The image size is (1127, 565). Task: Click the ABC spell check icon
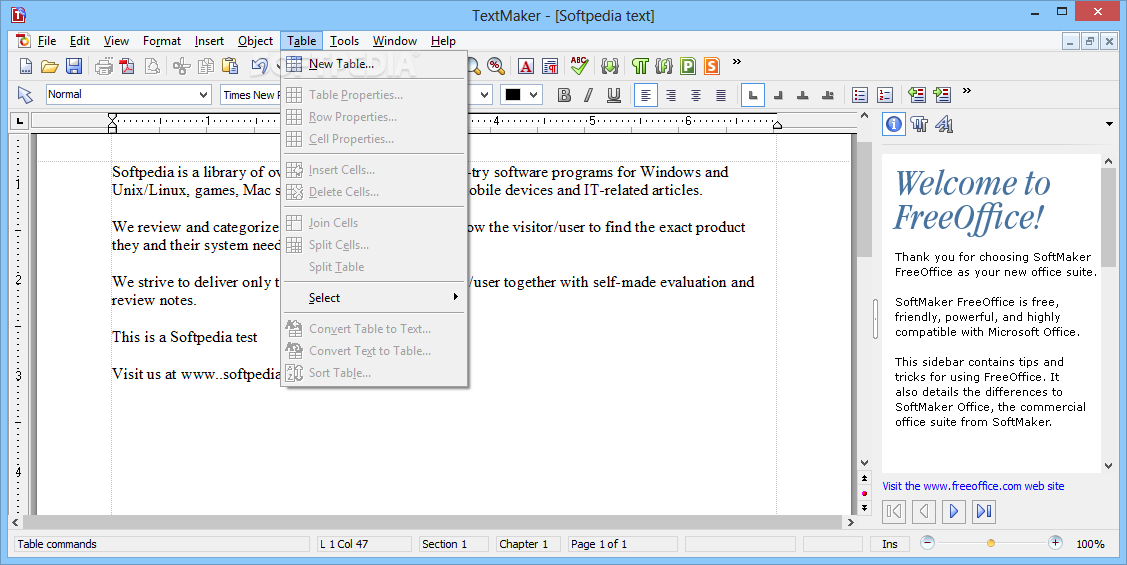579,66
